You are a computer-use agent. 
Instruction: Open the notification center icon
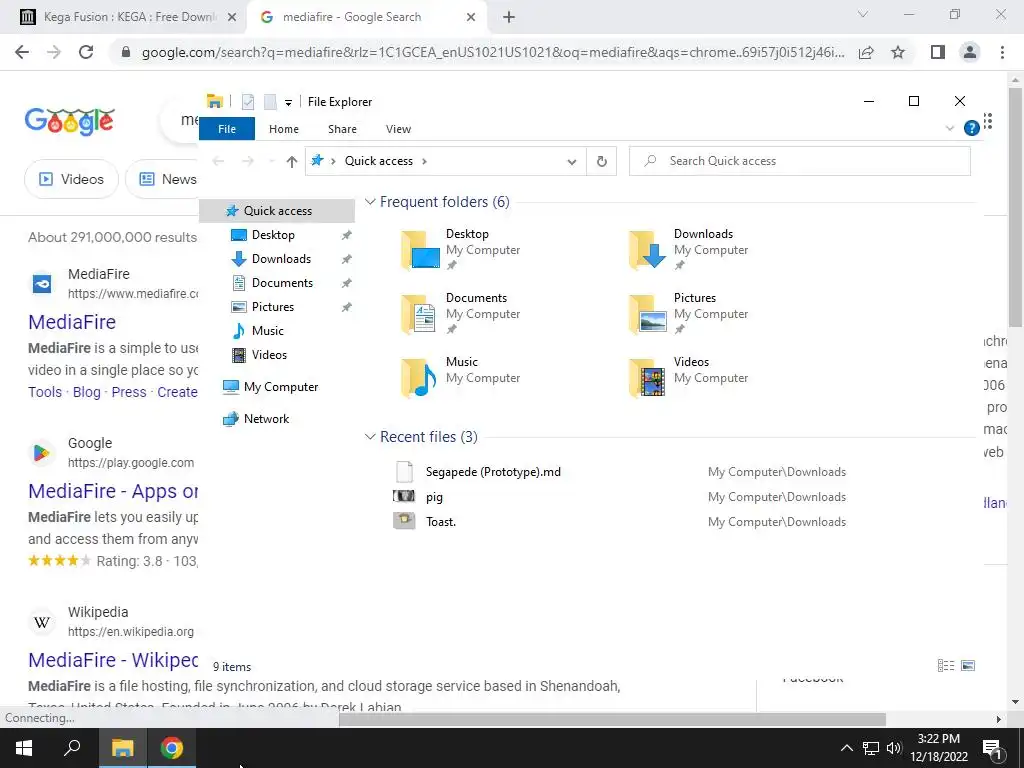(992, 748)
